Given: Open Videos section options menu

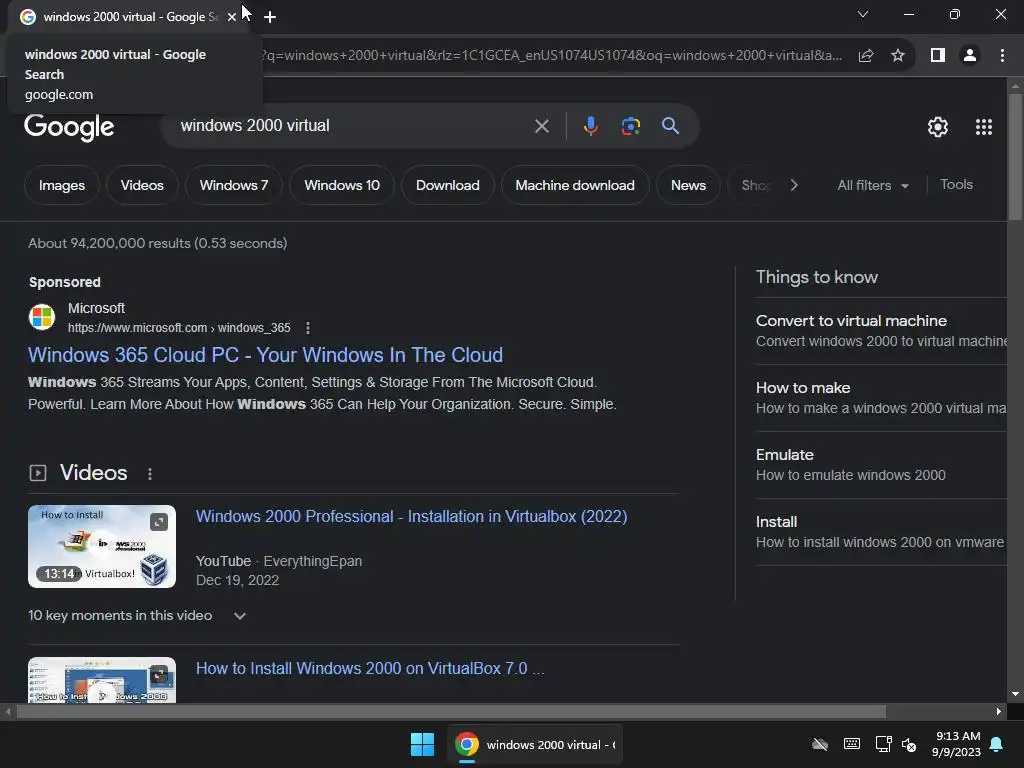Looking at the screenshot, I should coord(150,474).
